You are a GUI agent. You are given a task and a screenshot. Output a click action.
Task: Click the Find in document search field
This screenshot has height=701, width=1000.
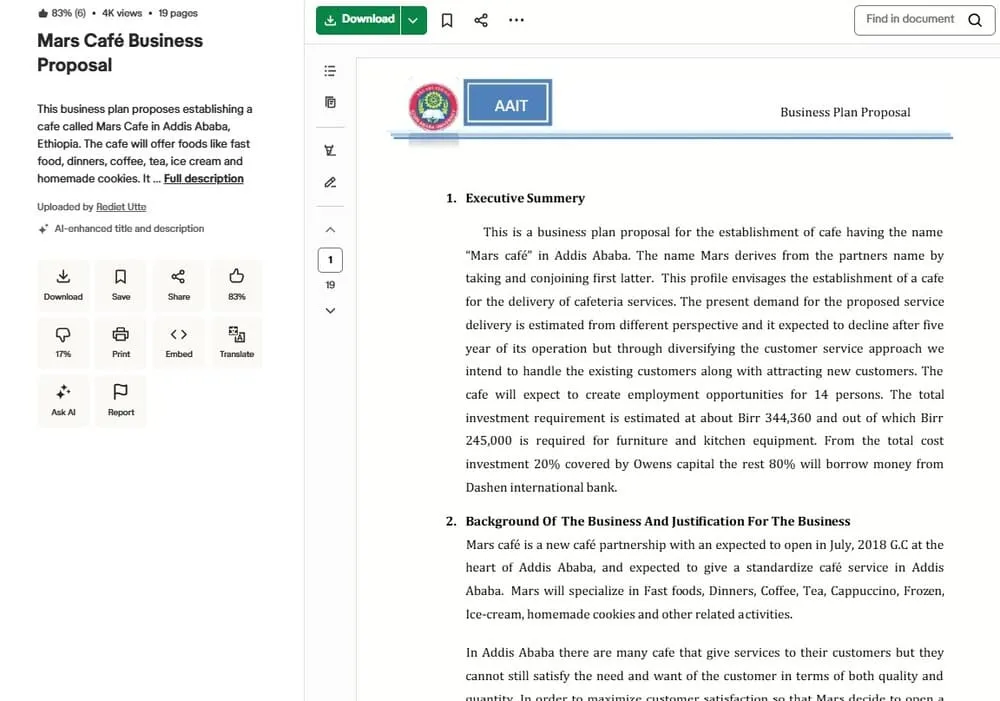[912, 19]
